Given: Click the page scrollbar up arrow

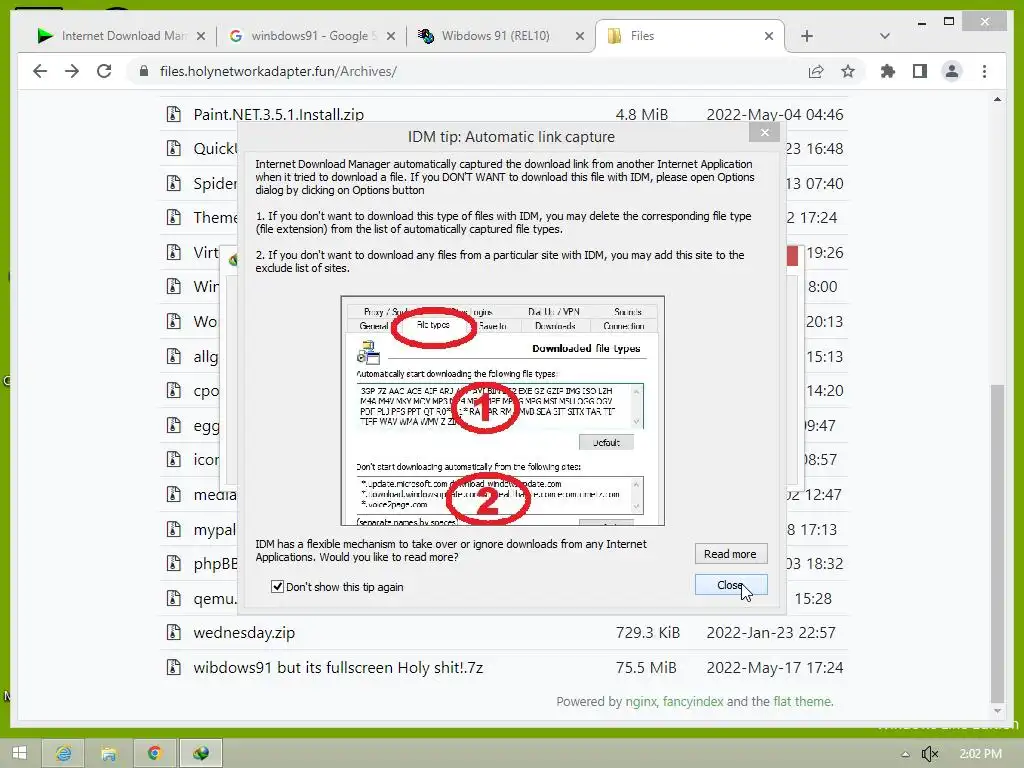Looking at the screenshot, I should click(997, 99).
